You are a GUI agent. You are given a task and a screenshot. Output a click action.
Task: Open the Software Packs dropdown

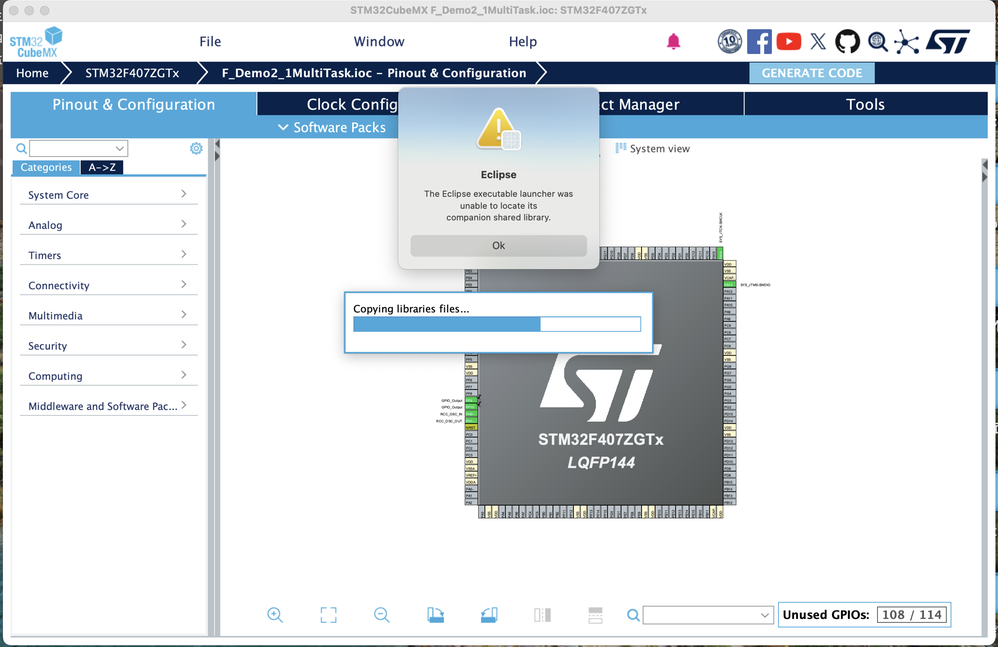click(332, 127)
